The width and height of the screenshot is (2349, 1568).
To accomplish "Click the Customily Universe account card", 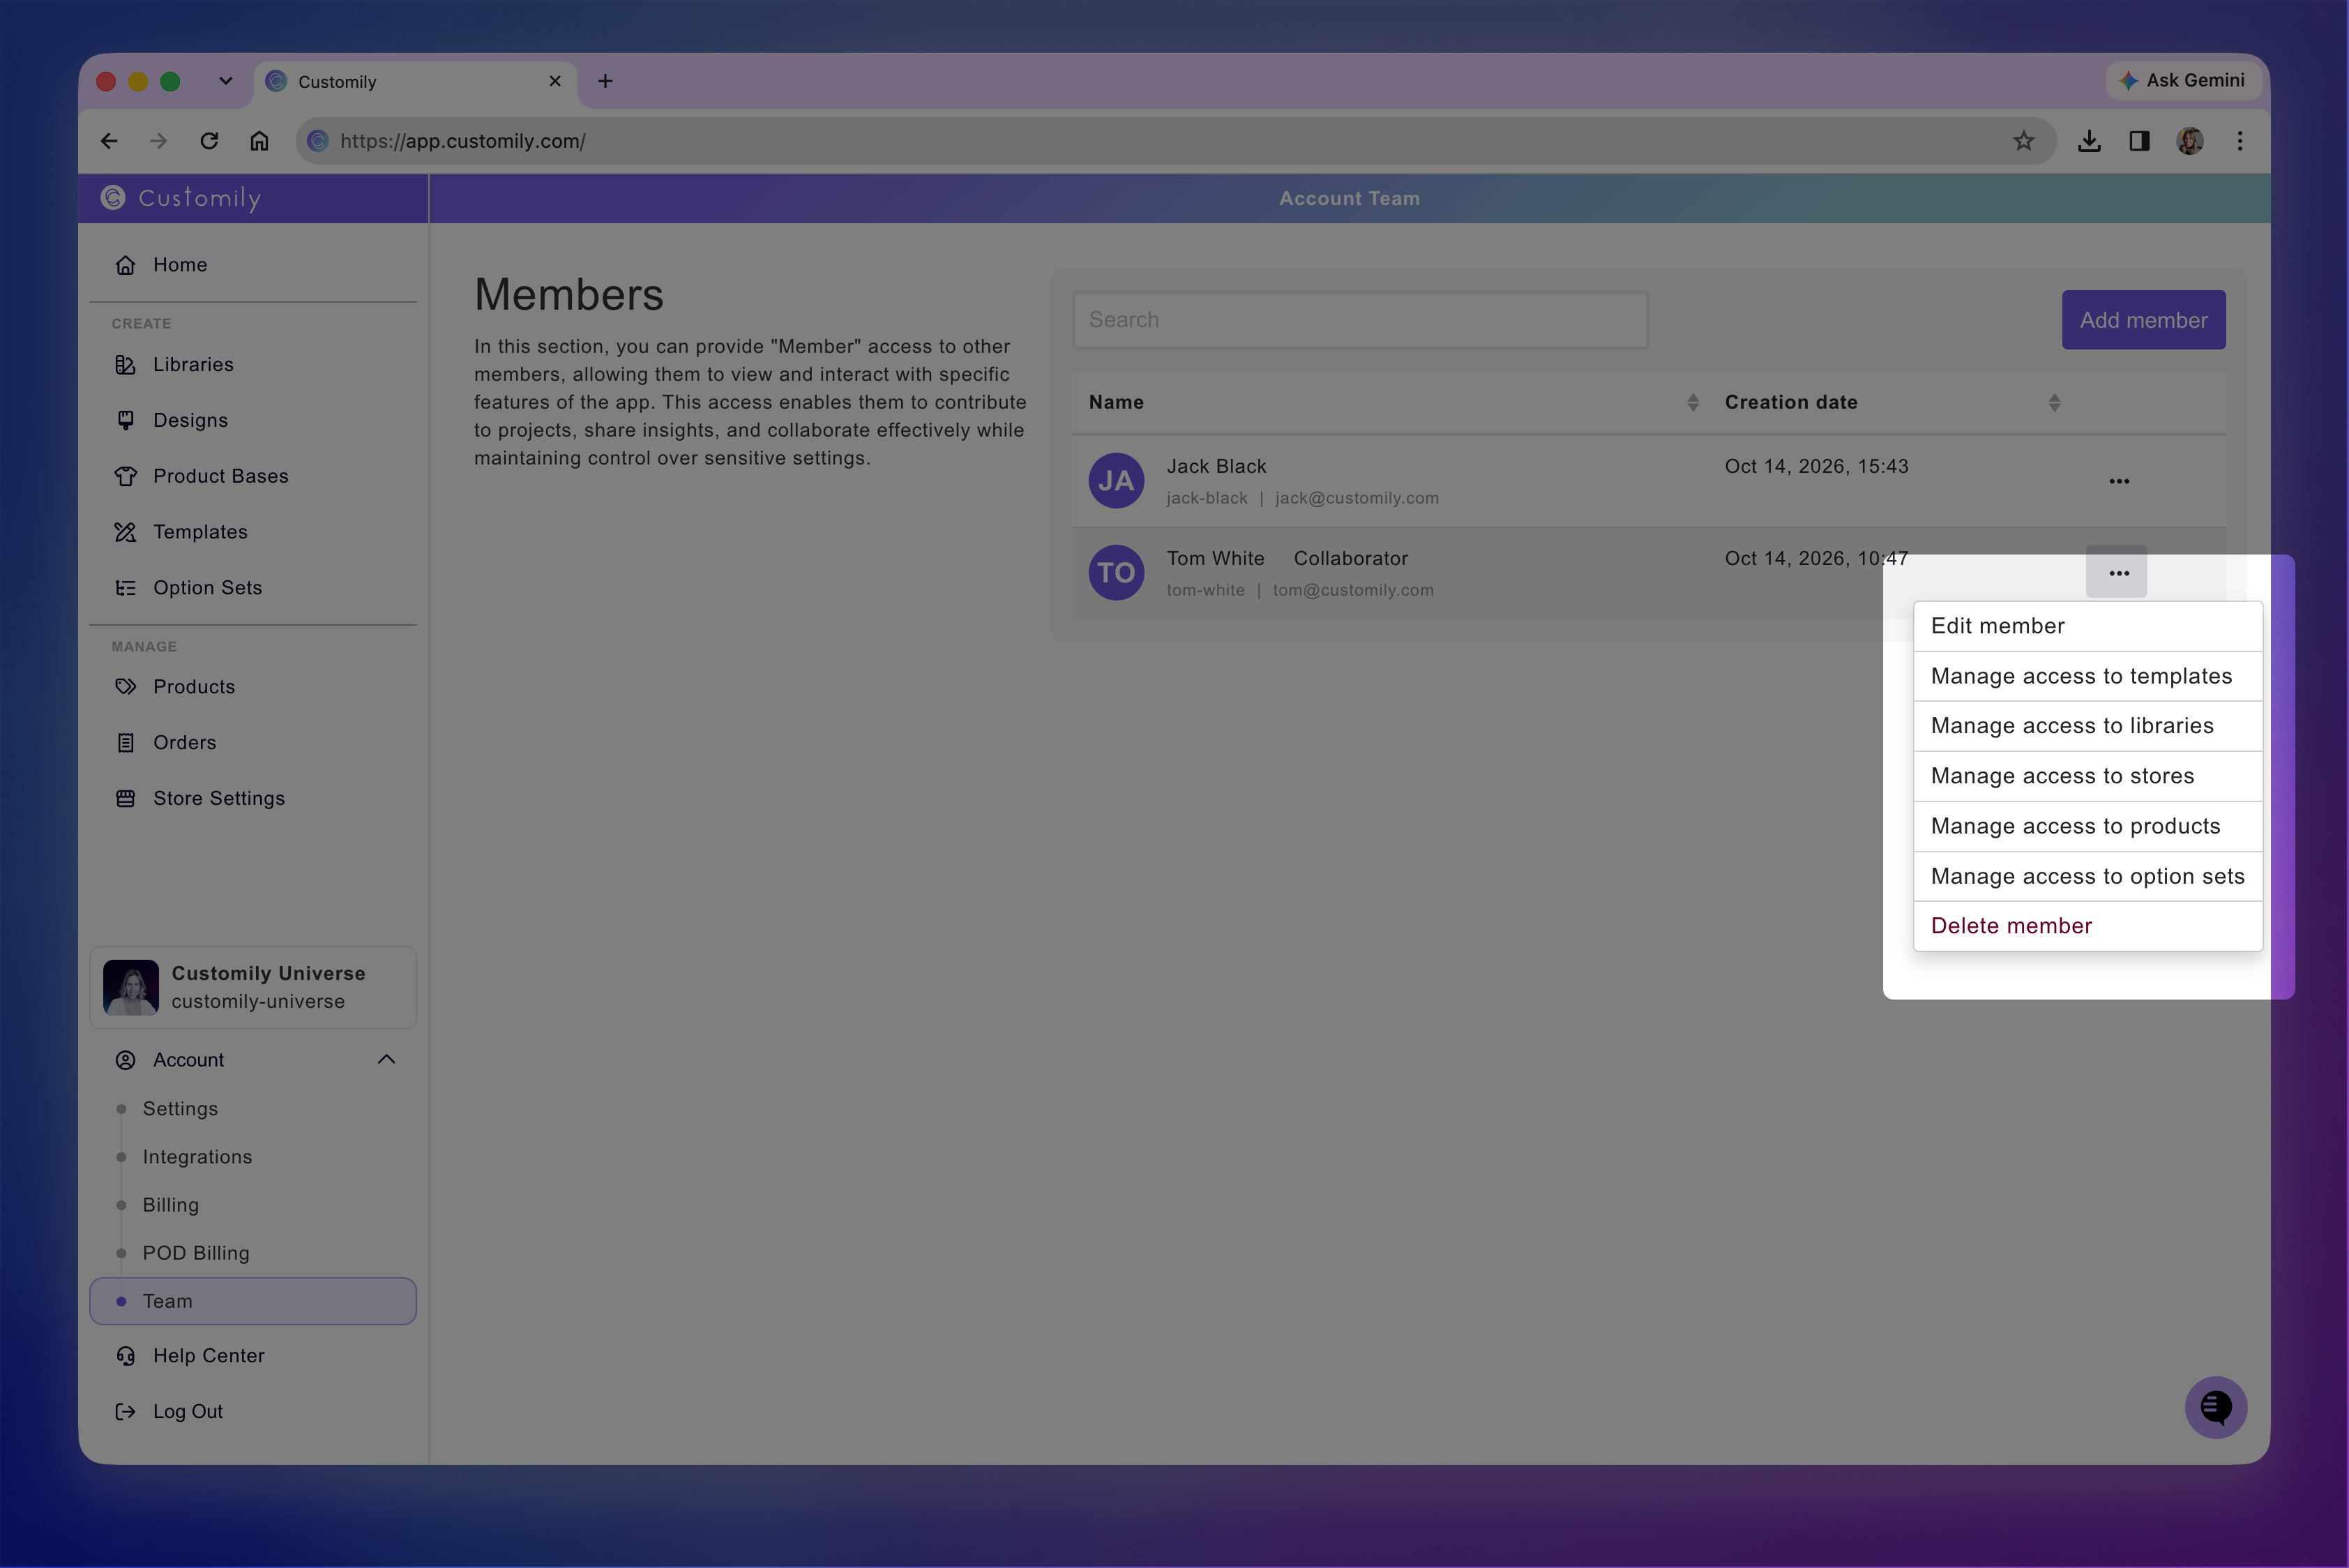I will pyautogui.click(x=253, y=988).
